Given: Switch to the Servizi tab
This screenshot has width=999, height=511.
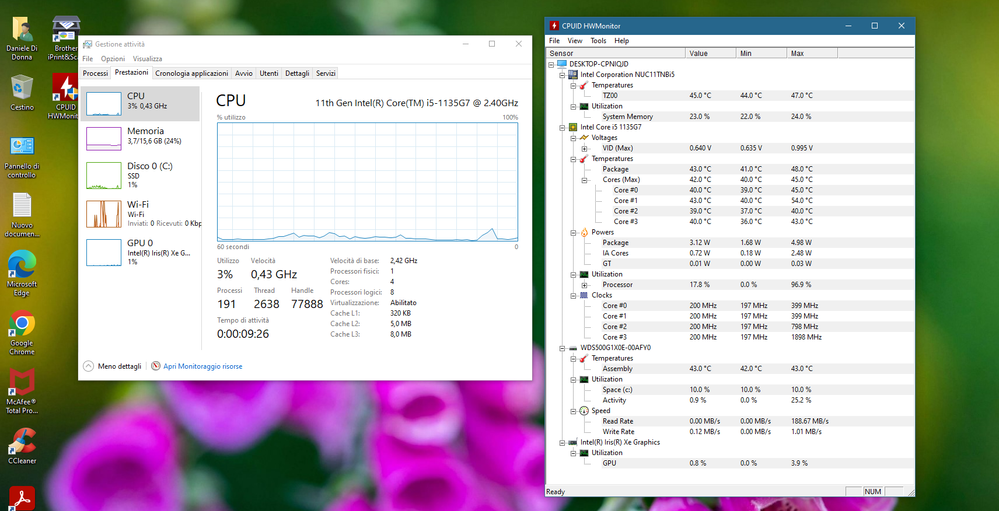Looking at the screenshot, I should coord(326,73).
